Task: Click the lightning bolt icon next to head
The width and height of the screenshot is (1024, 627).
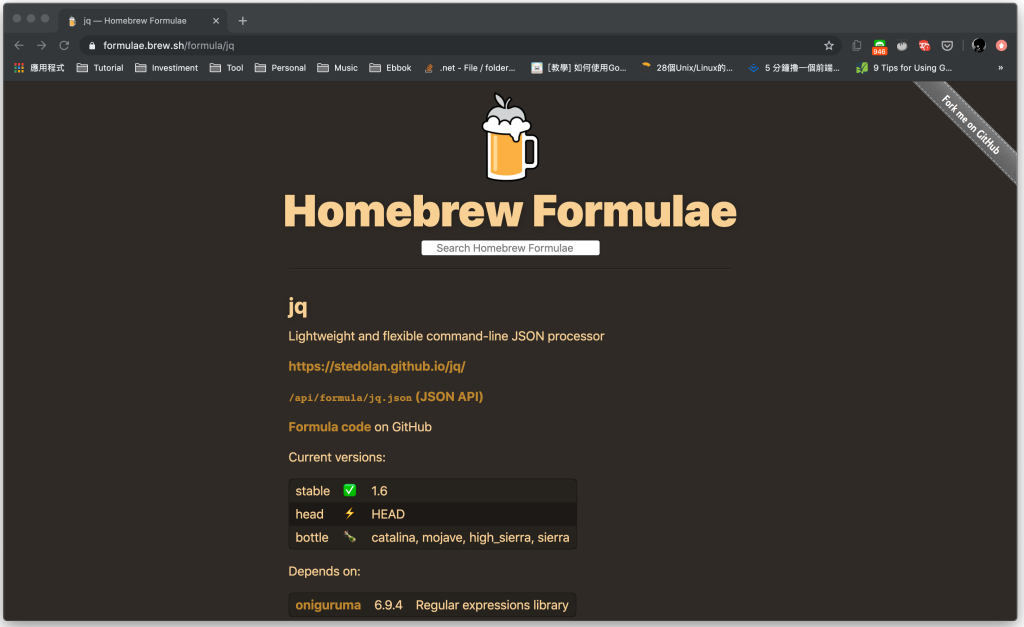Action: 349,514
